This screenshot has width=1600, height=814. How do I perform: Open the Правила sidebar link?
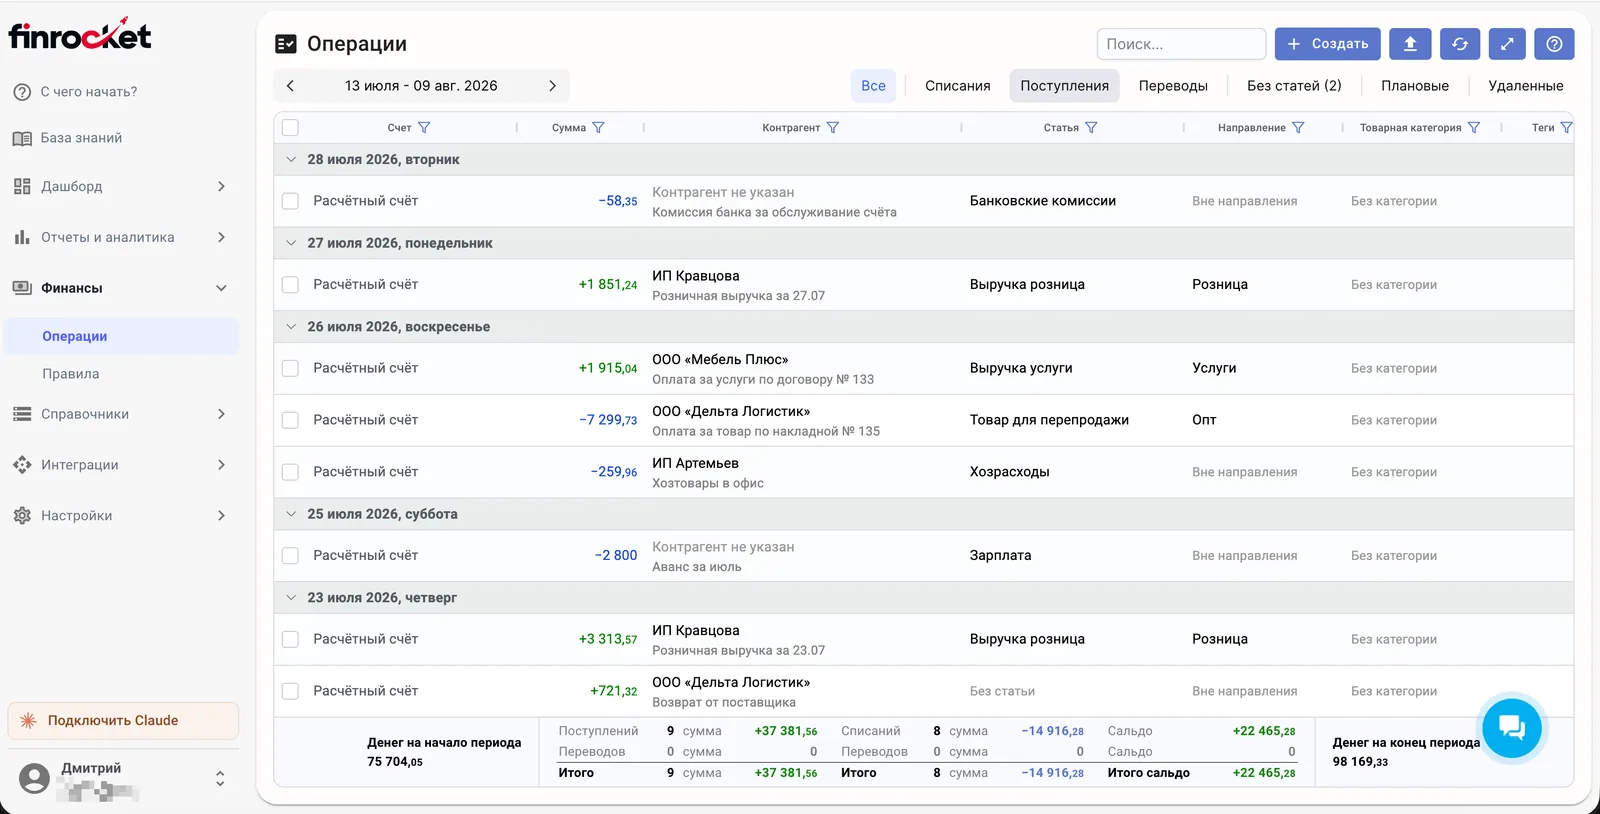71,374
